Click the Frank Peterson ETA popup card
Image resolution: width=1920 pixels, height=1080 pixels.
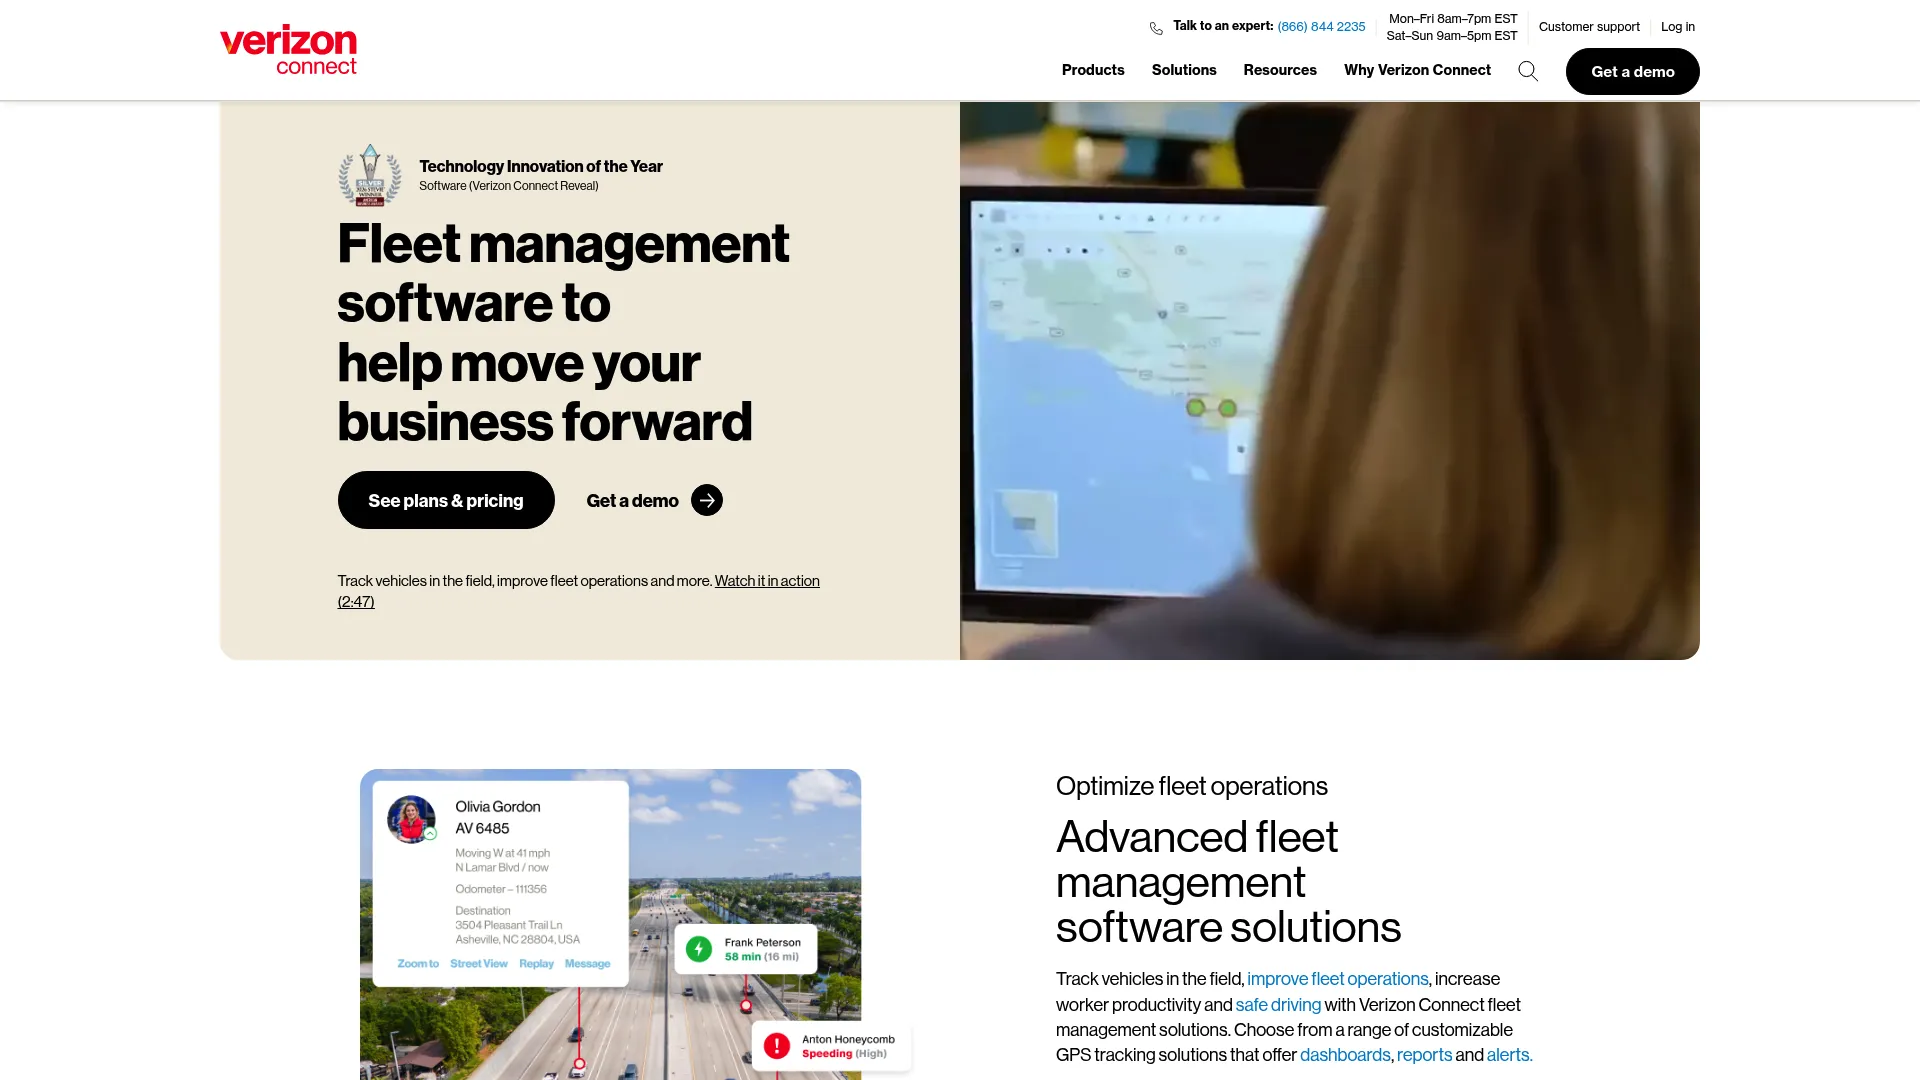746,949
